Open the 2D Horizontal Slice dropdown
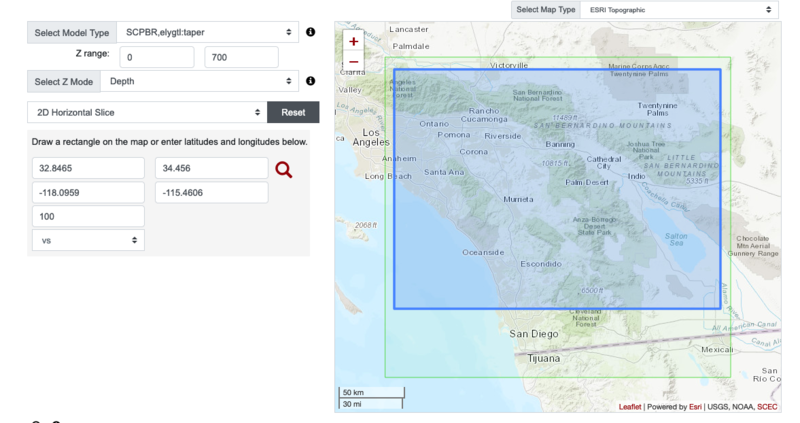800x423 pixels. 147,112
